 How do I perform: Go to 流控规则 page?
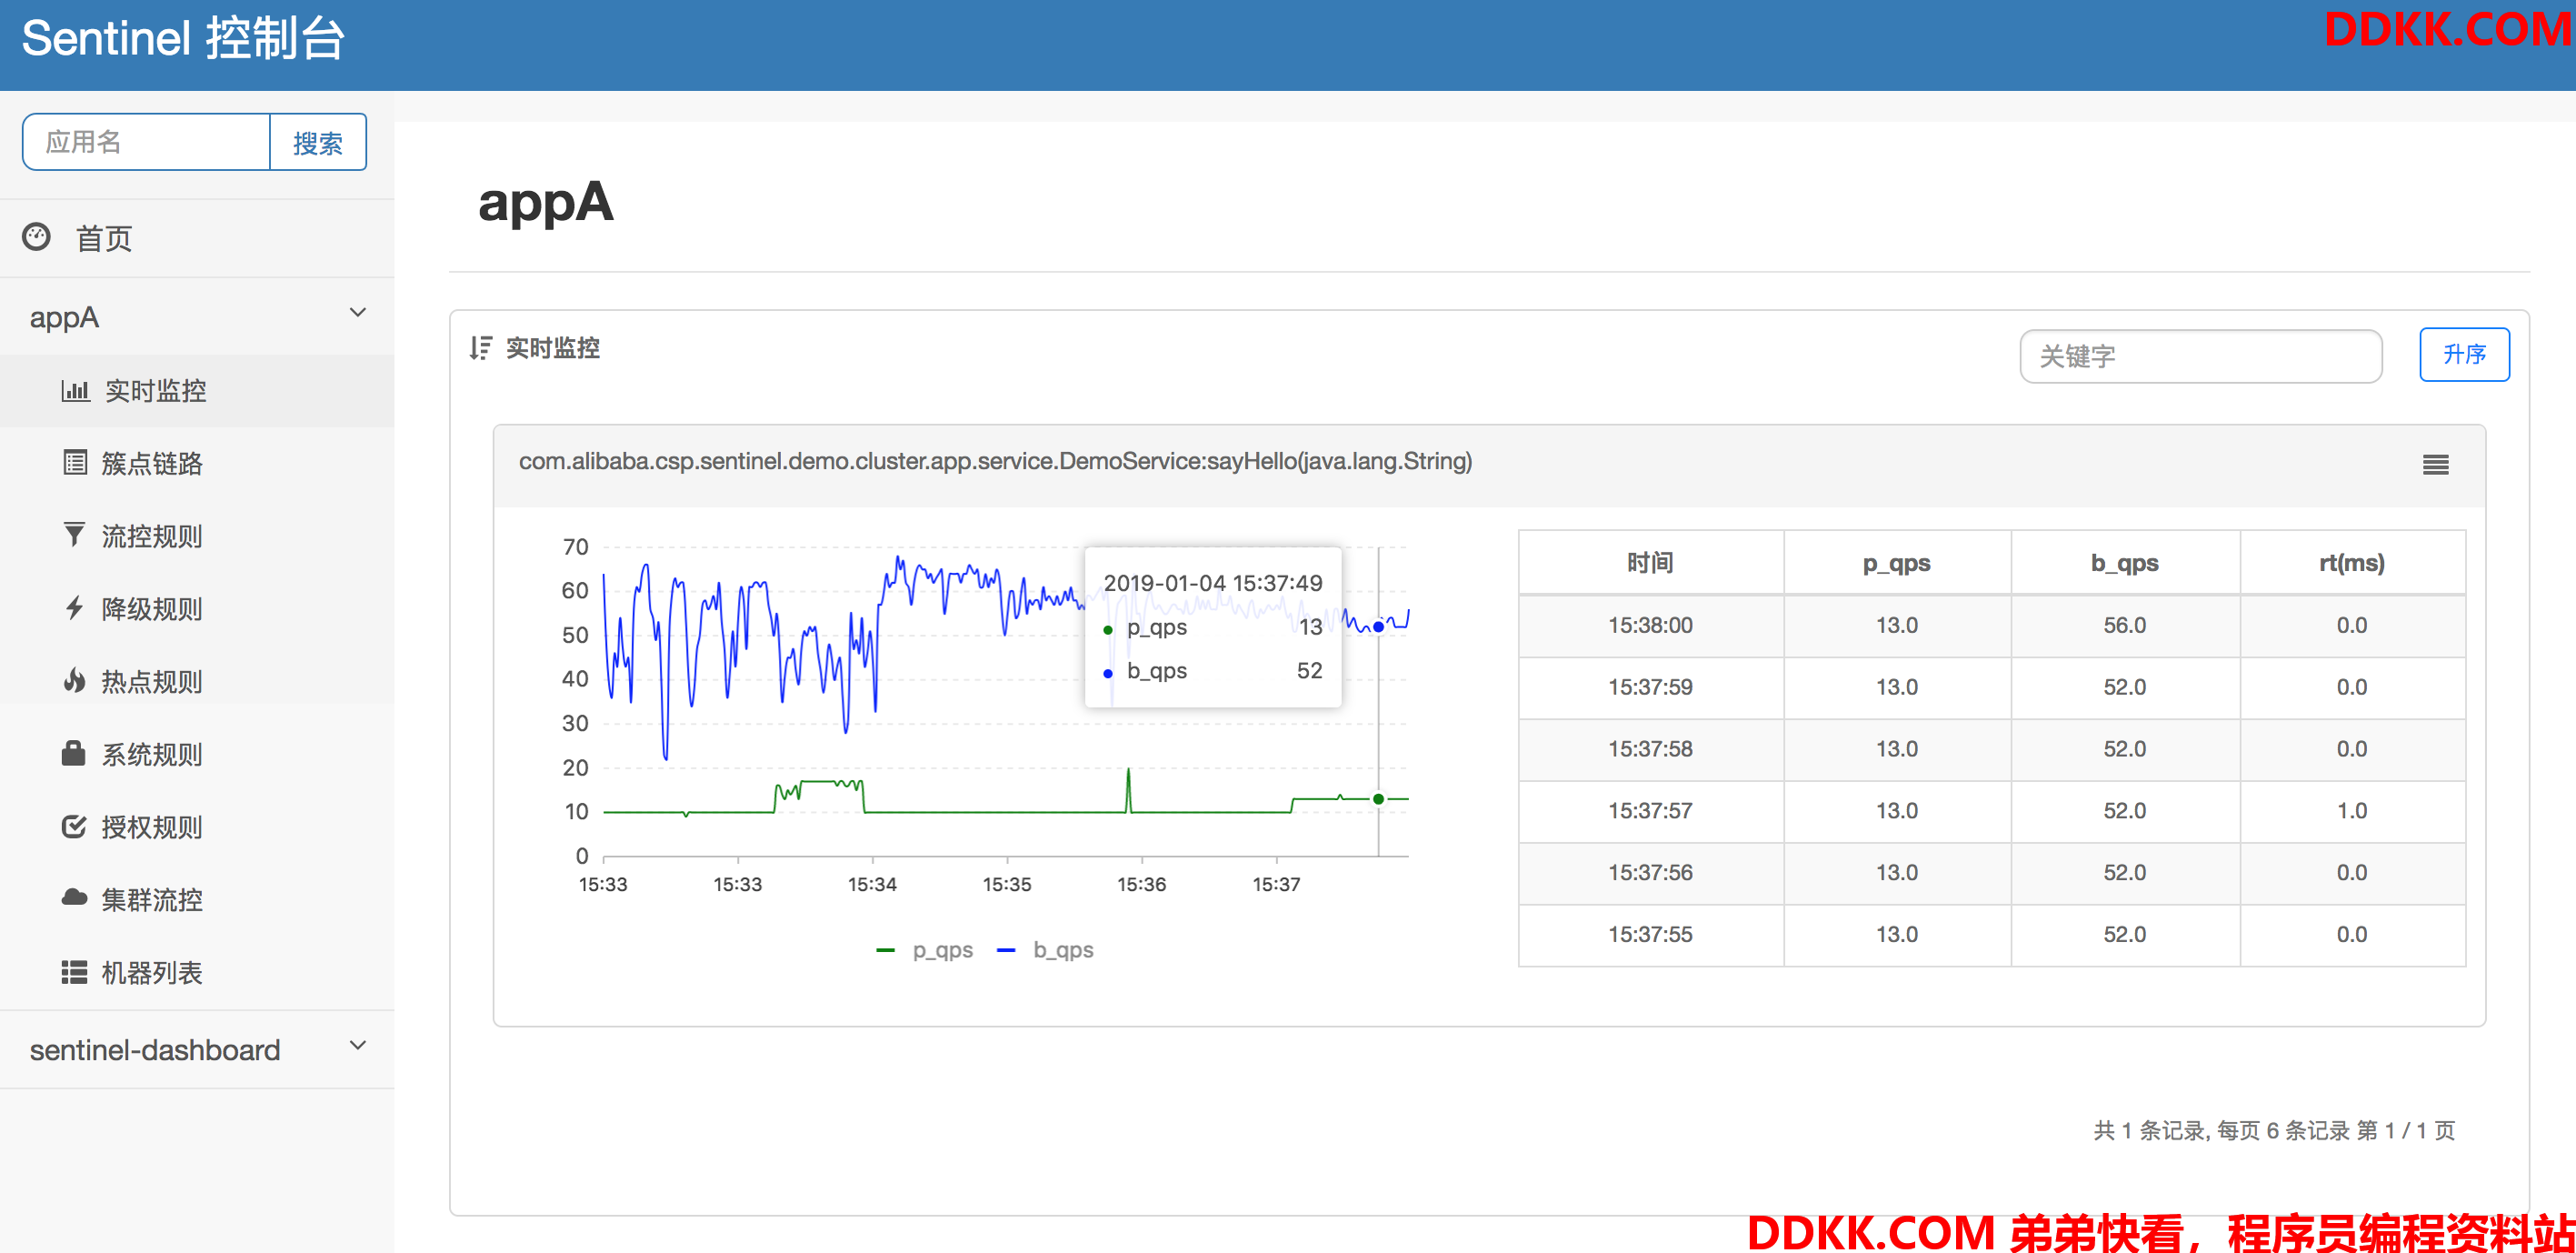point(197,536)
